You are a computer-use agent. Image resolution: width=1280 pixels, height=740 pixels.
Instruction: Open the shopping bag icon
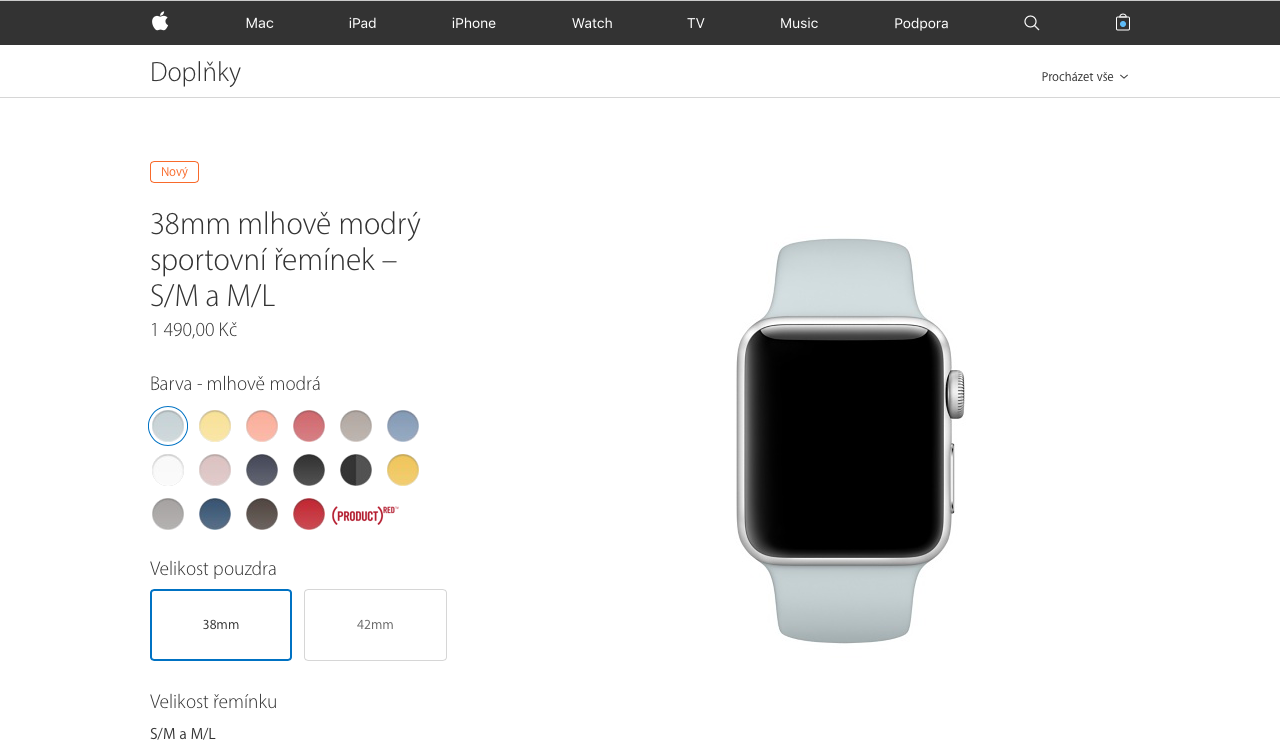pyautogui.click(x=1123, y=22)
